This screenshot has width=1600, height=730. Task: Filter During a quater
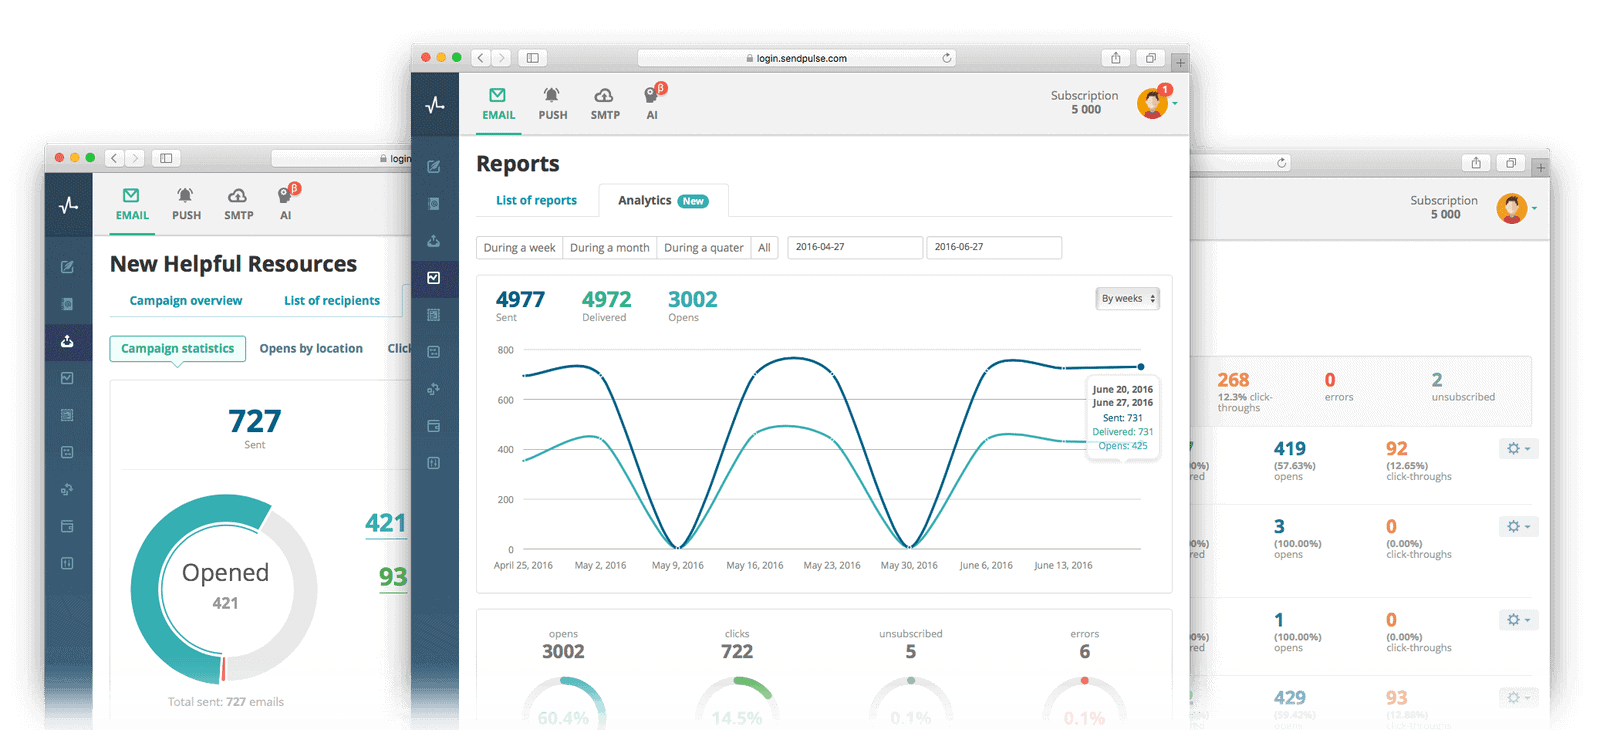click(704, 248)
